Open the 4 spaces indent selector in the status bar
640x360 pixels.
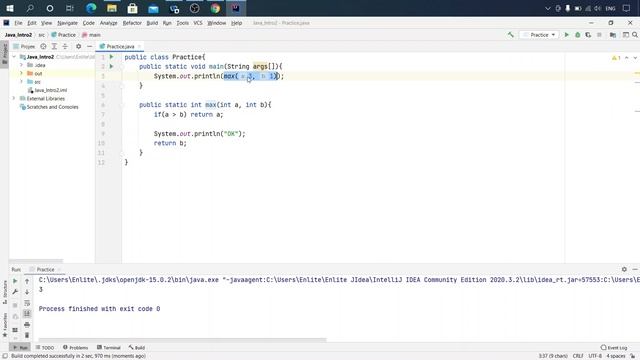tap(616, 356)
